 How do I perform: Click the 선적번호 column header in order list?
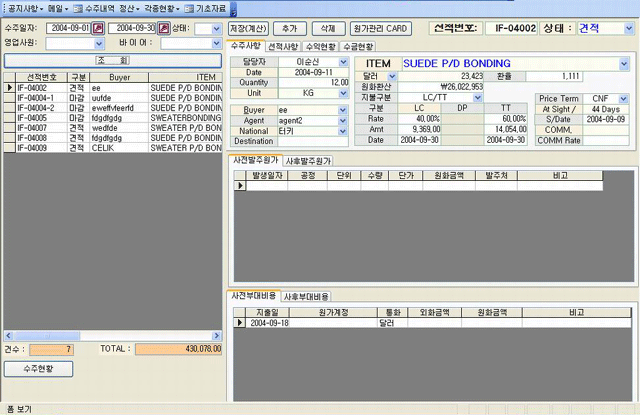click(x=41, y=78)
